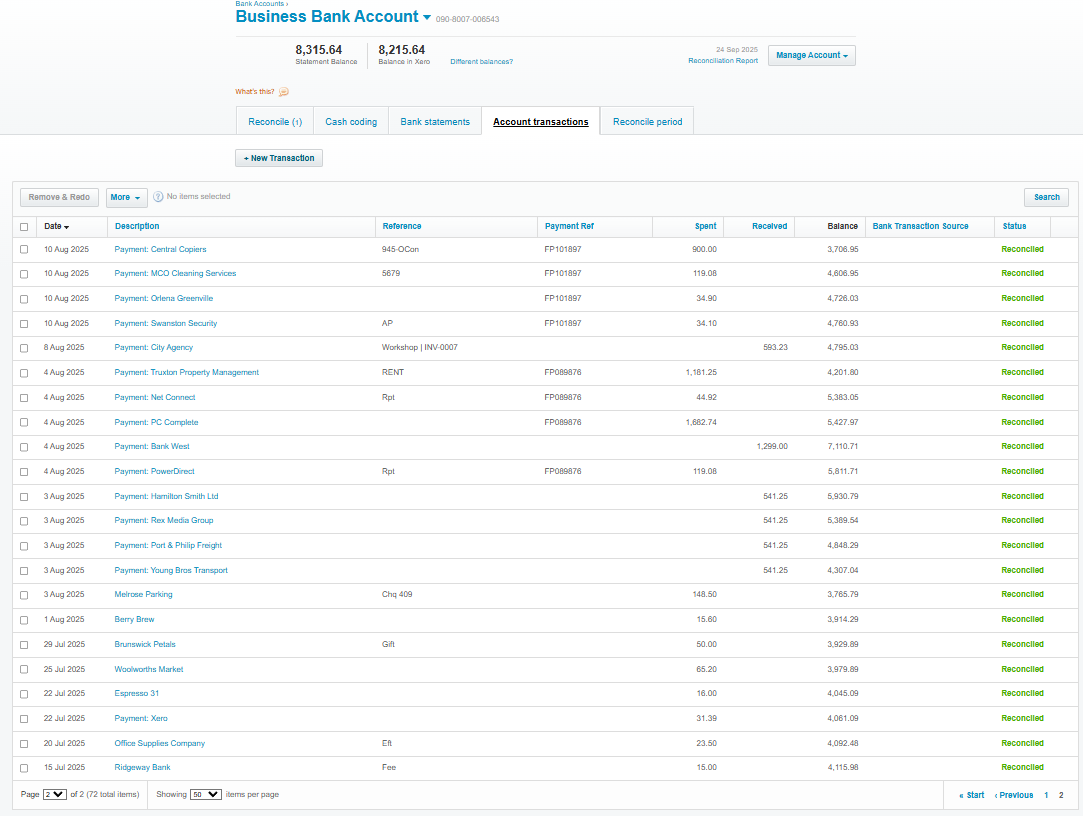
Task: Open the Reconcile period tab
Action: tap(647, 122)
